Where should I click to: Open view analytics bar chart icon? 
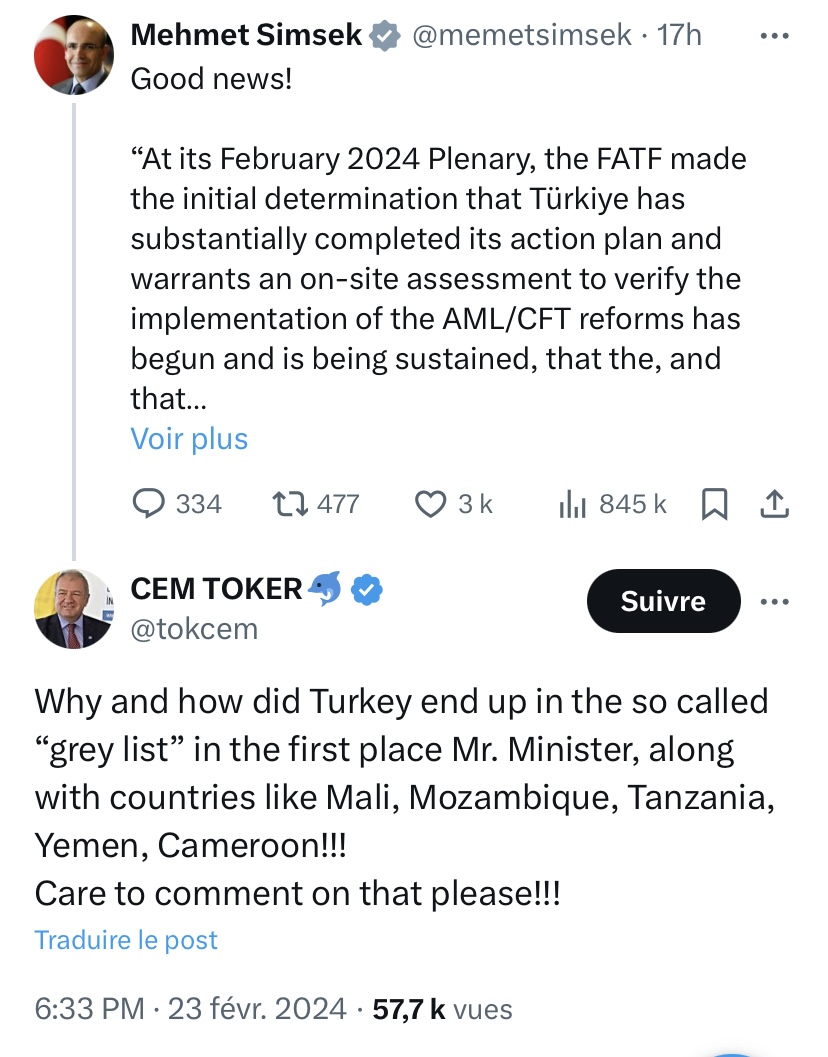tap(572, 504)
